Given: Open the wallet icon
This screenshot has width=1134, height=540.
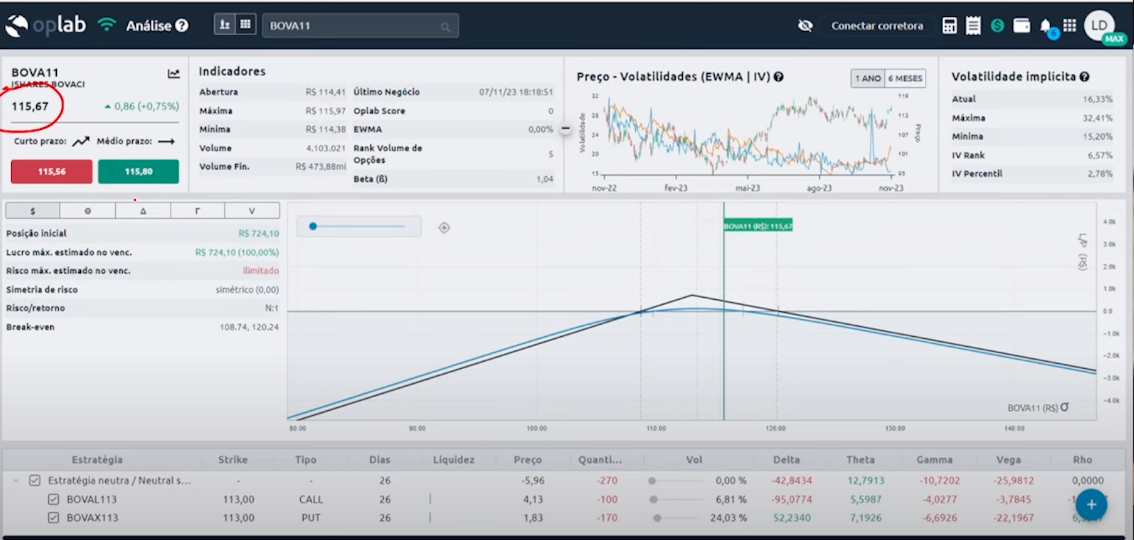Looking at the screenshot, I should (1021, 26).
